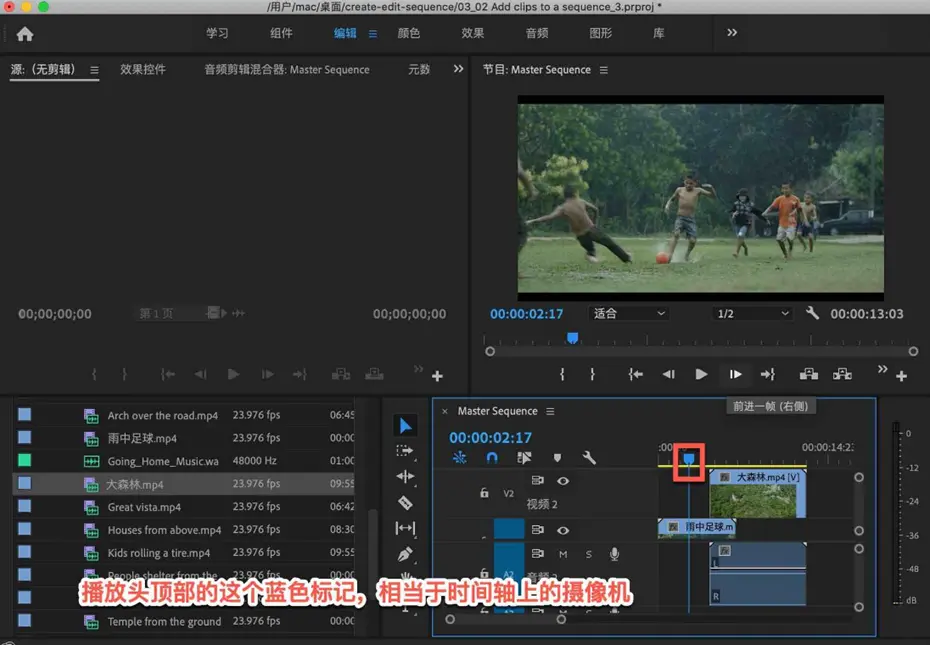Step back one frame in Program monitor

668,374
